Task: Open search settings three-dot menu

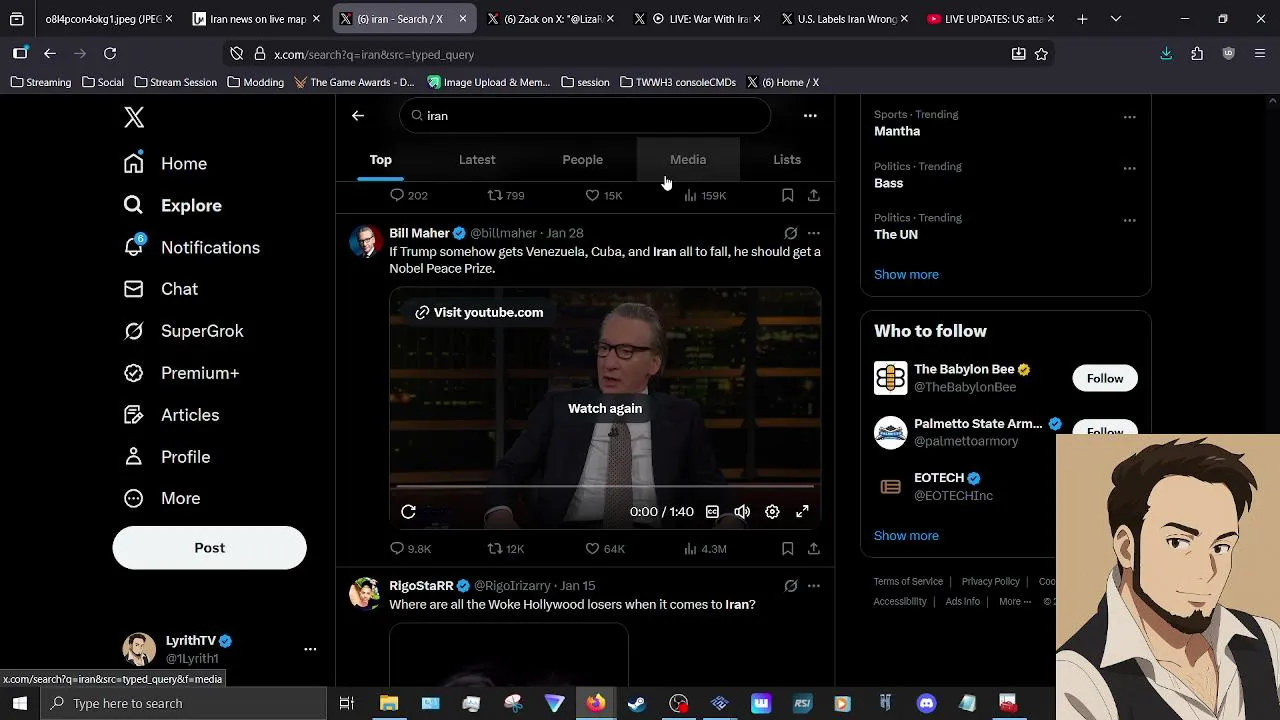Action: pyautogui.click(x=810, y=116)
